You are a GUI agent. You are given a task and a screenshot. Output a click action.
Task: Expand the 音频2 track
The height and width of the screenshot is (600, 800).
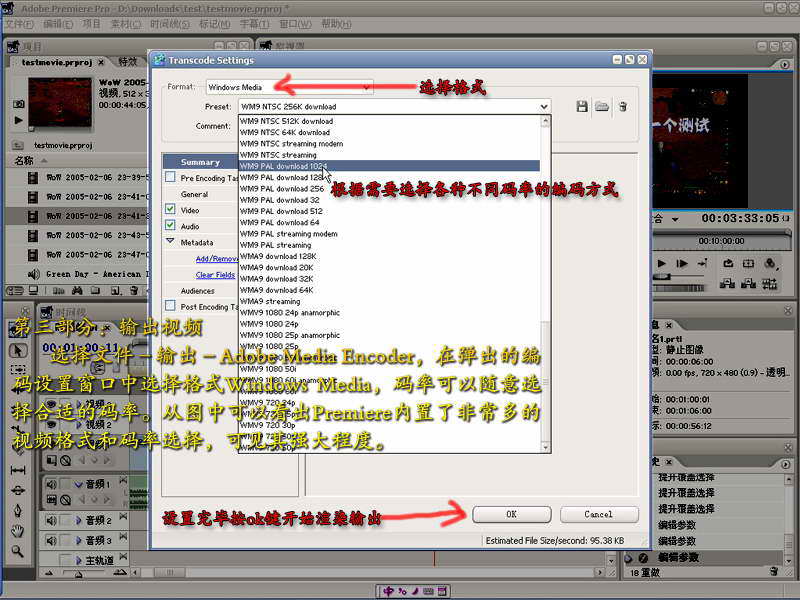pos(79,520)
